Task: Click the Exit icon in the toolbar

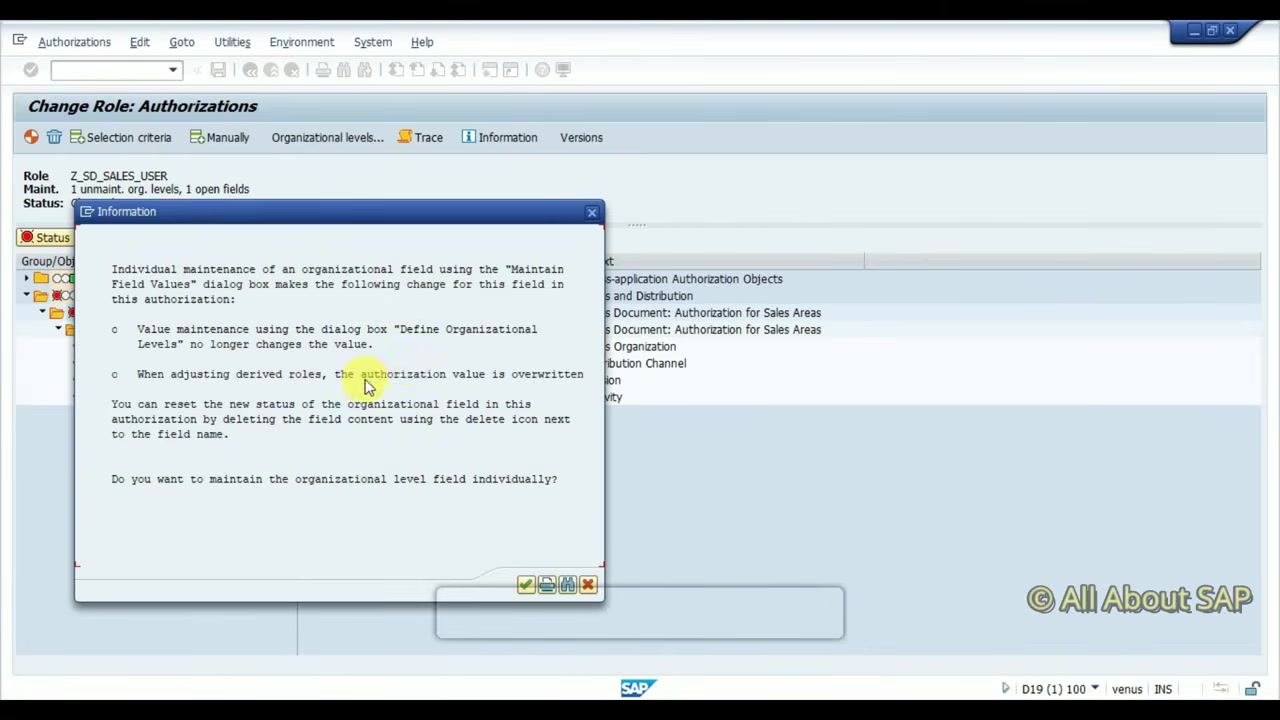Action: 271,70
